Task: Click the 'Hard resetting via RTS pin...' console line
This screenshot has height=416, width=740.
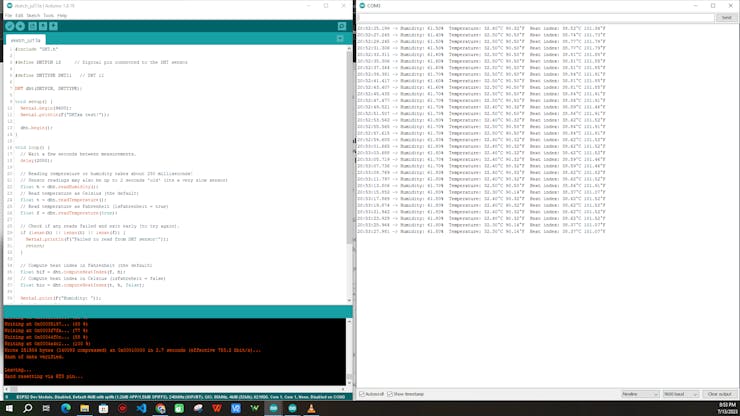Action: 43,377
